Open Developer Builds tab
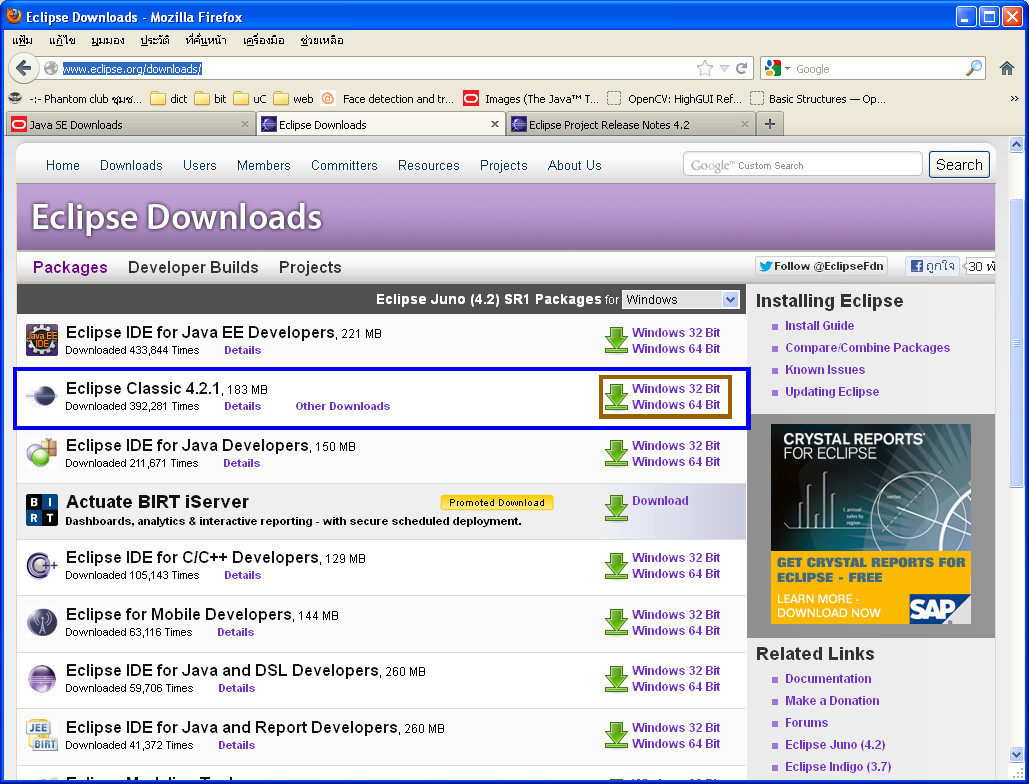This screenshot has width=1029, height=784. 193,267
